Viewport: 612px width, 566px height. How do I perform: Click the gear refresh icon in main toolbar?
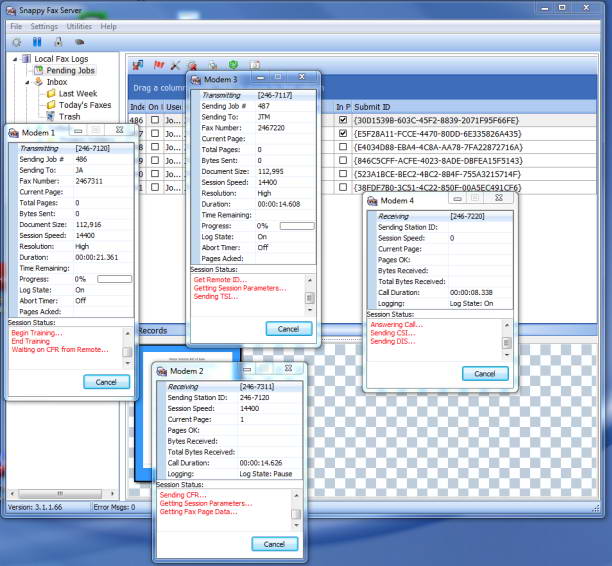pyautogui.click(x=17, y=42)
